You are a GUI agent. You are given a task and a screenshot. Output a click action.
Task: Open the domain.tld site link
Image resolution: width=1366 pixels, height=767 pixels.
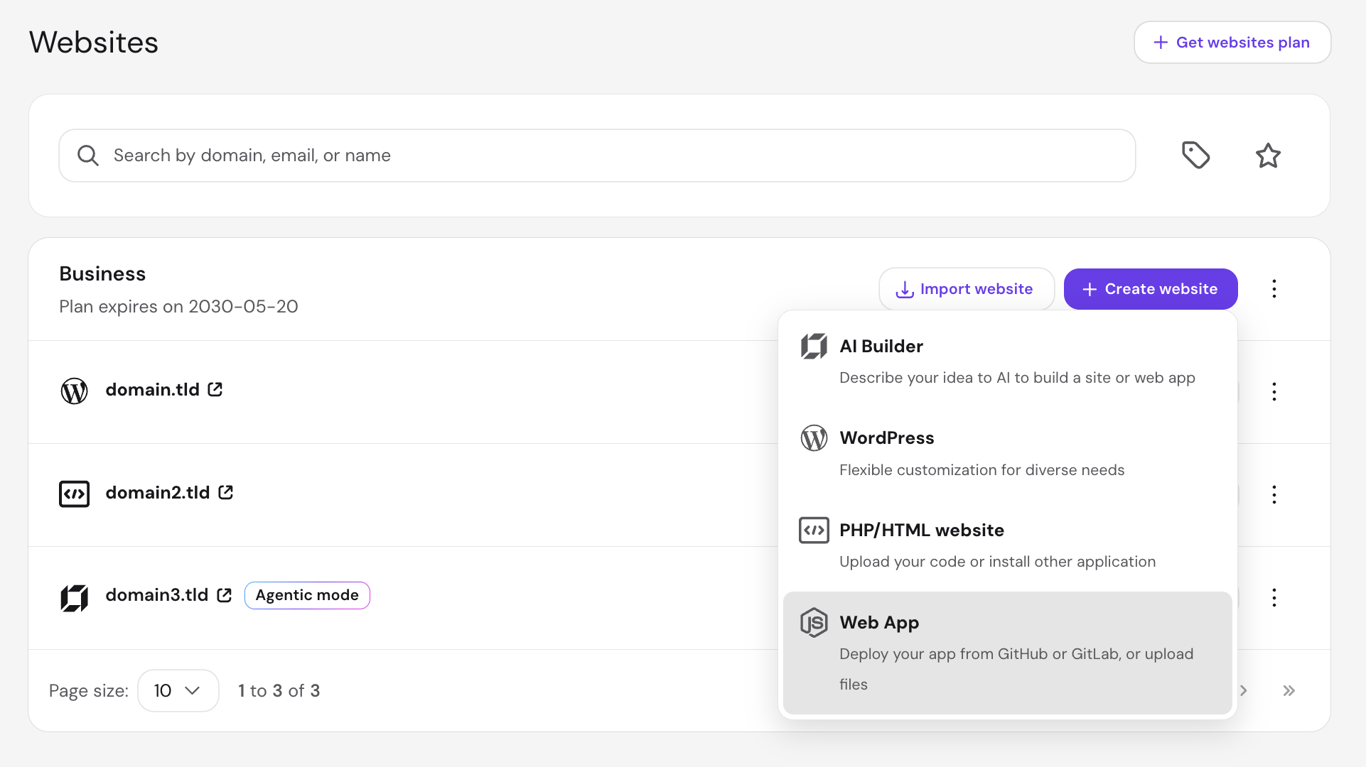point(152,390)
